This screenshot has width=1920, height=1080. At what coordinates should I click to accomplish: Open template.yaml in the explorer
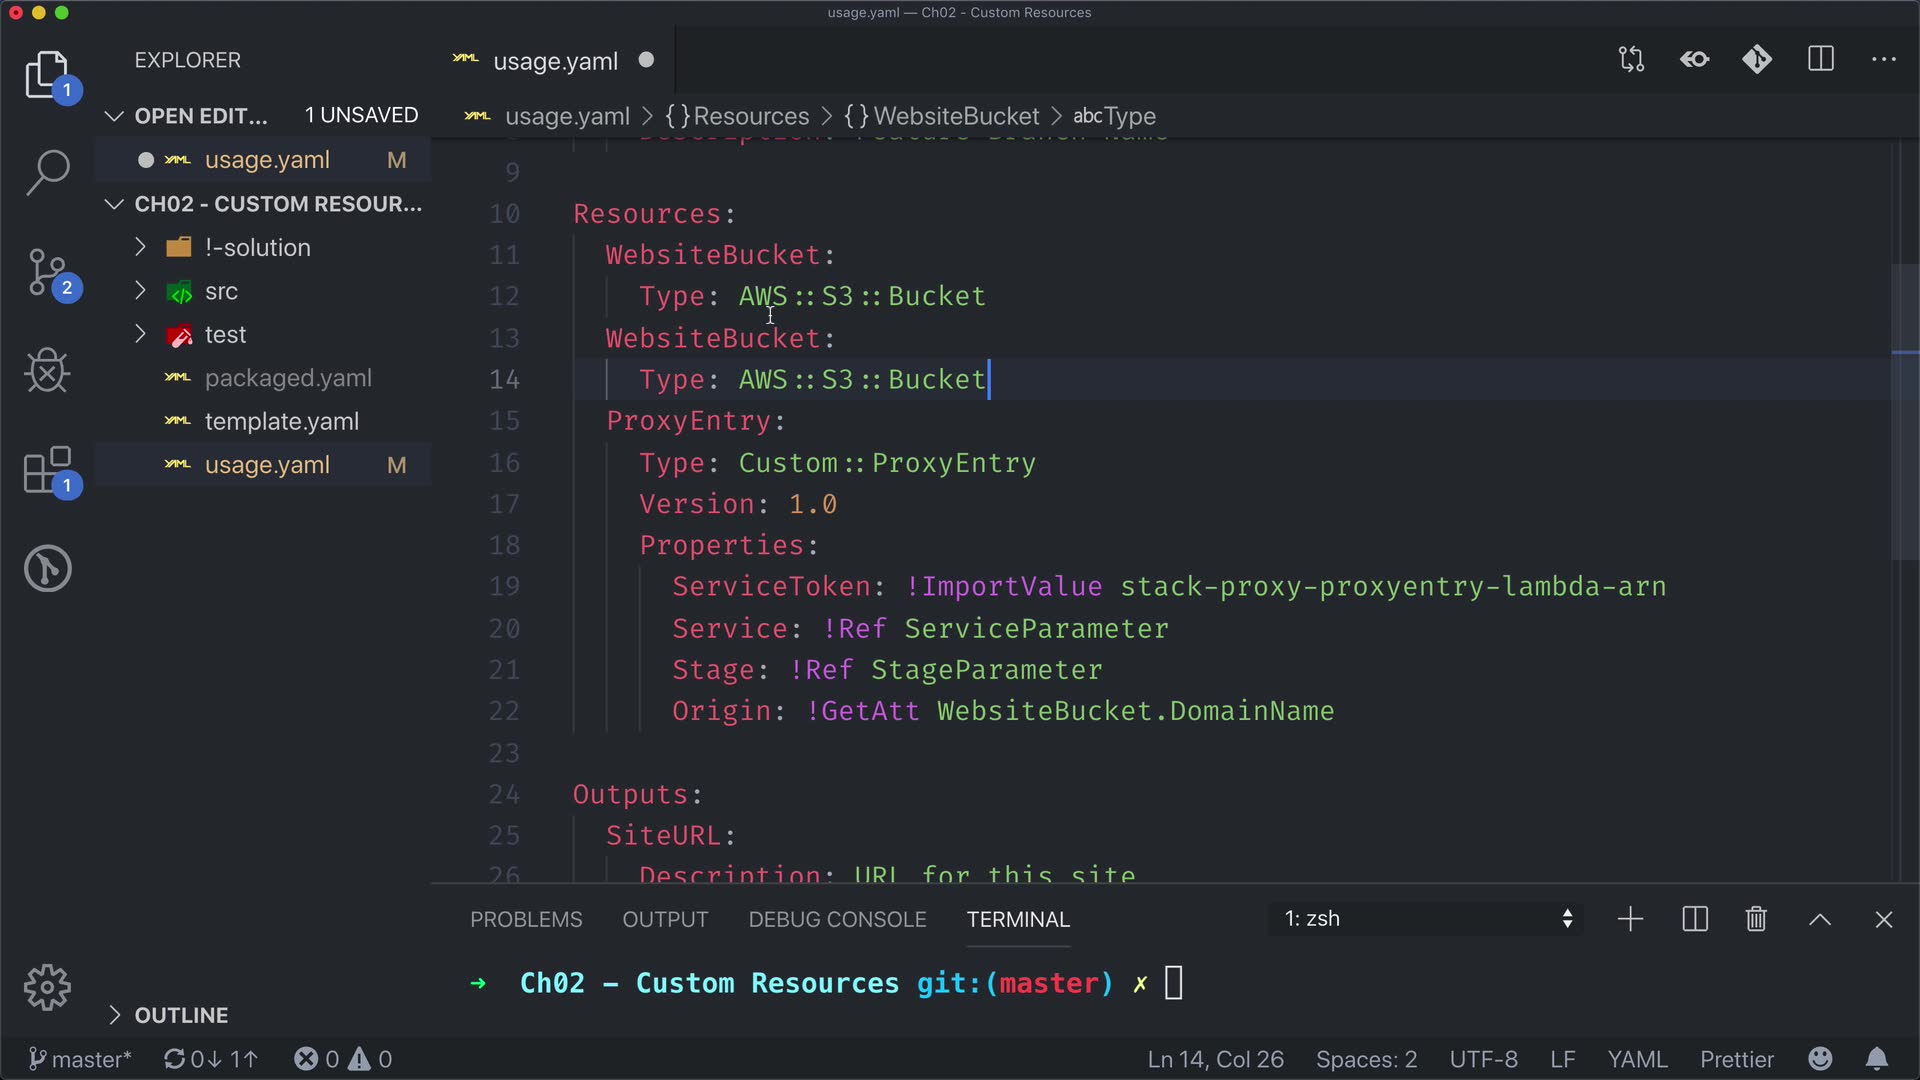281,422
